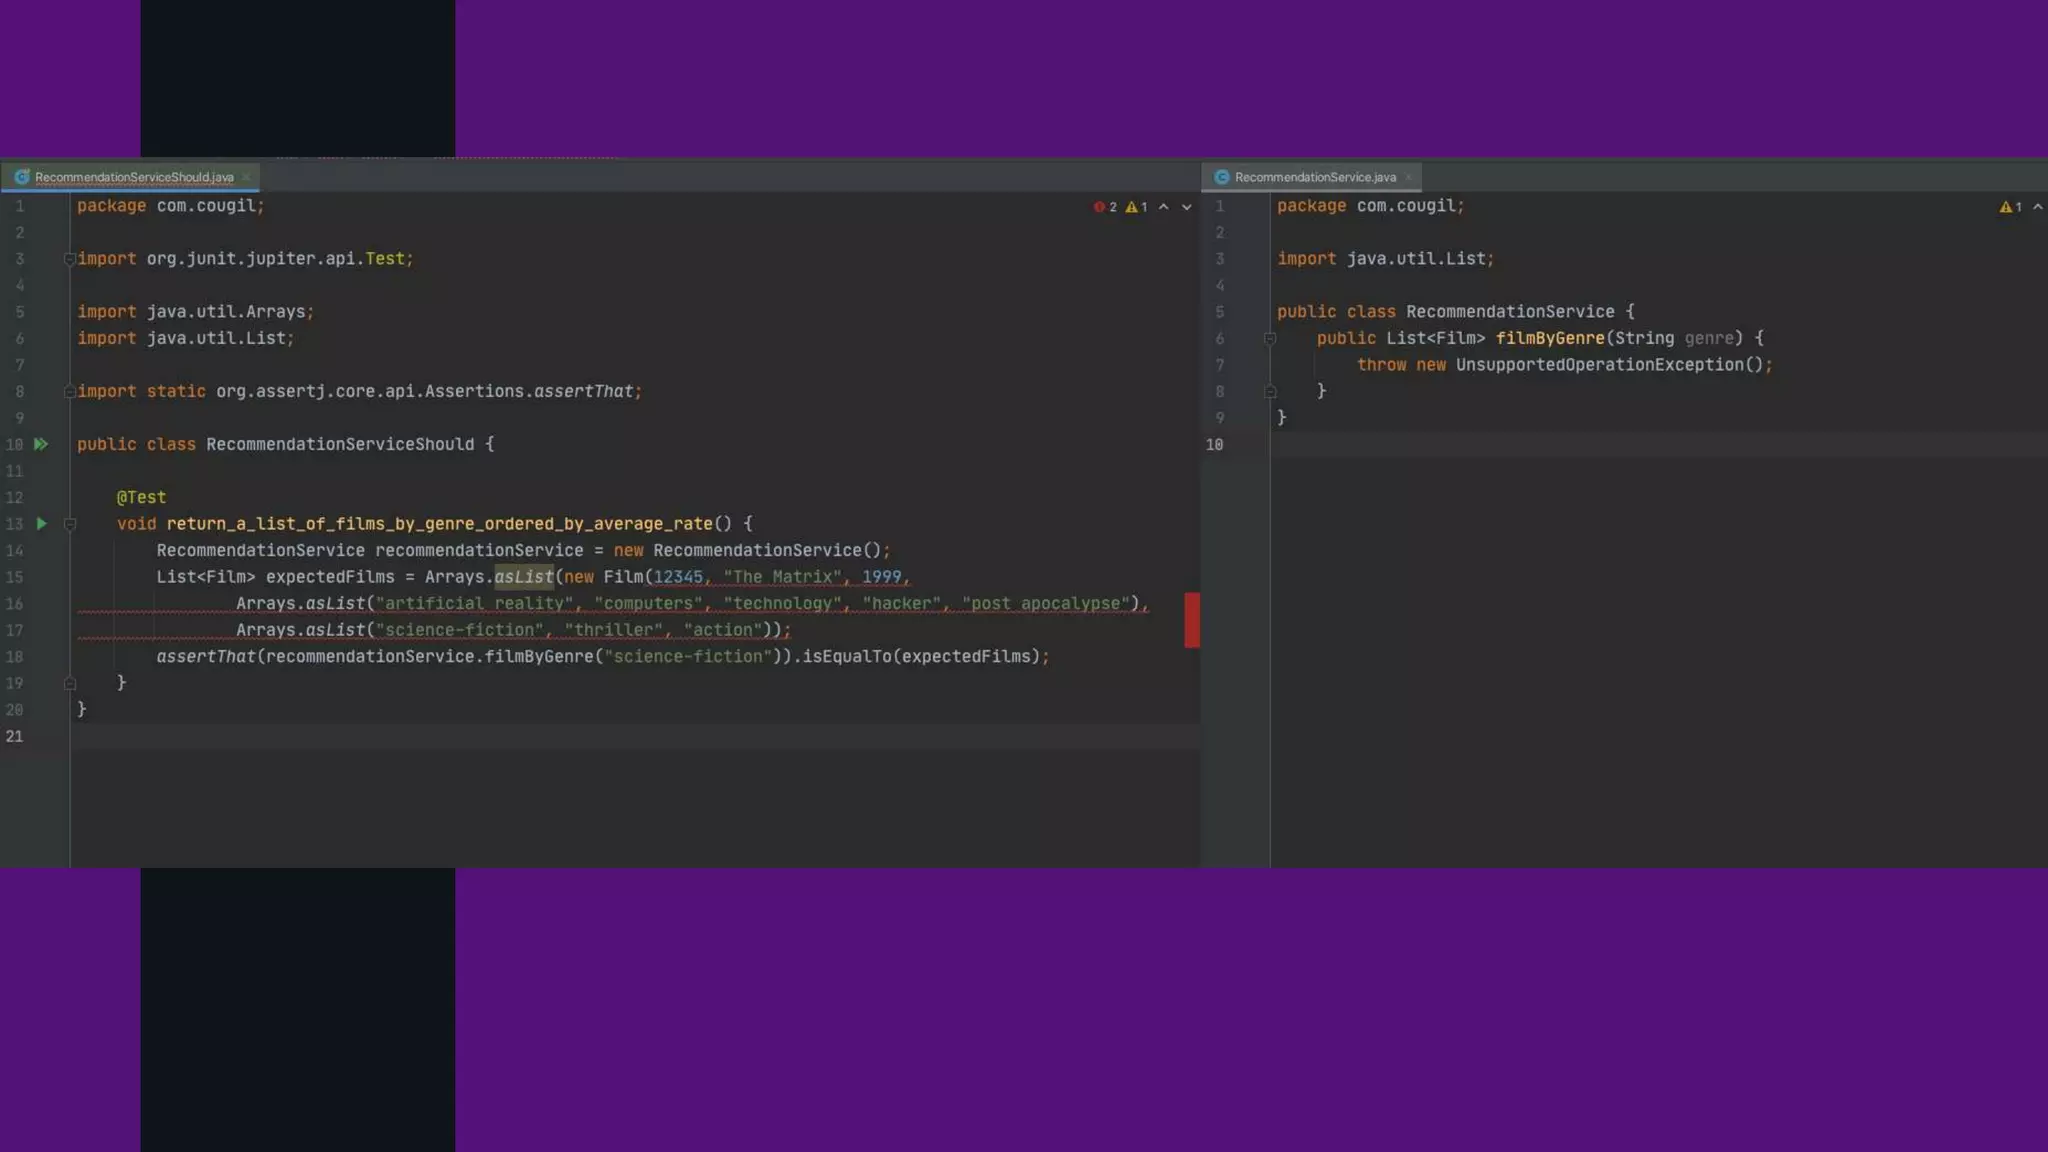Click the warning indicator in RecommendationService.java editor
2048x1152 pixels.
(x=2010, y=207)
